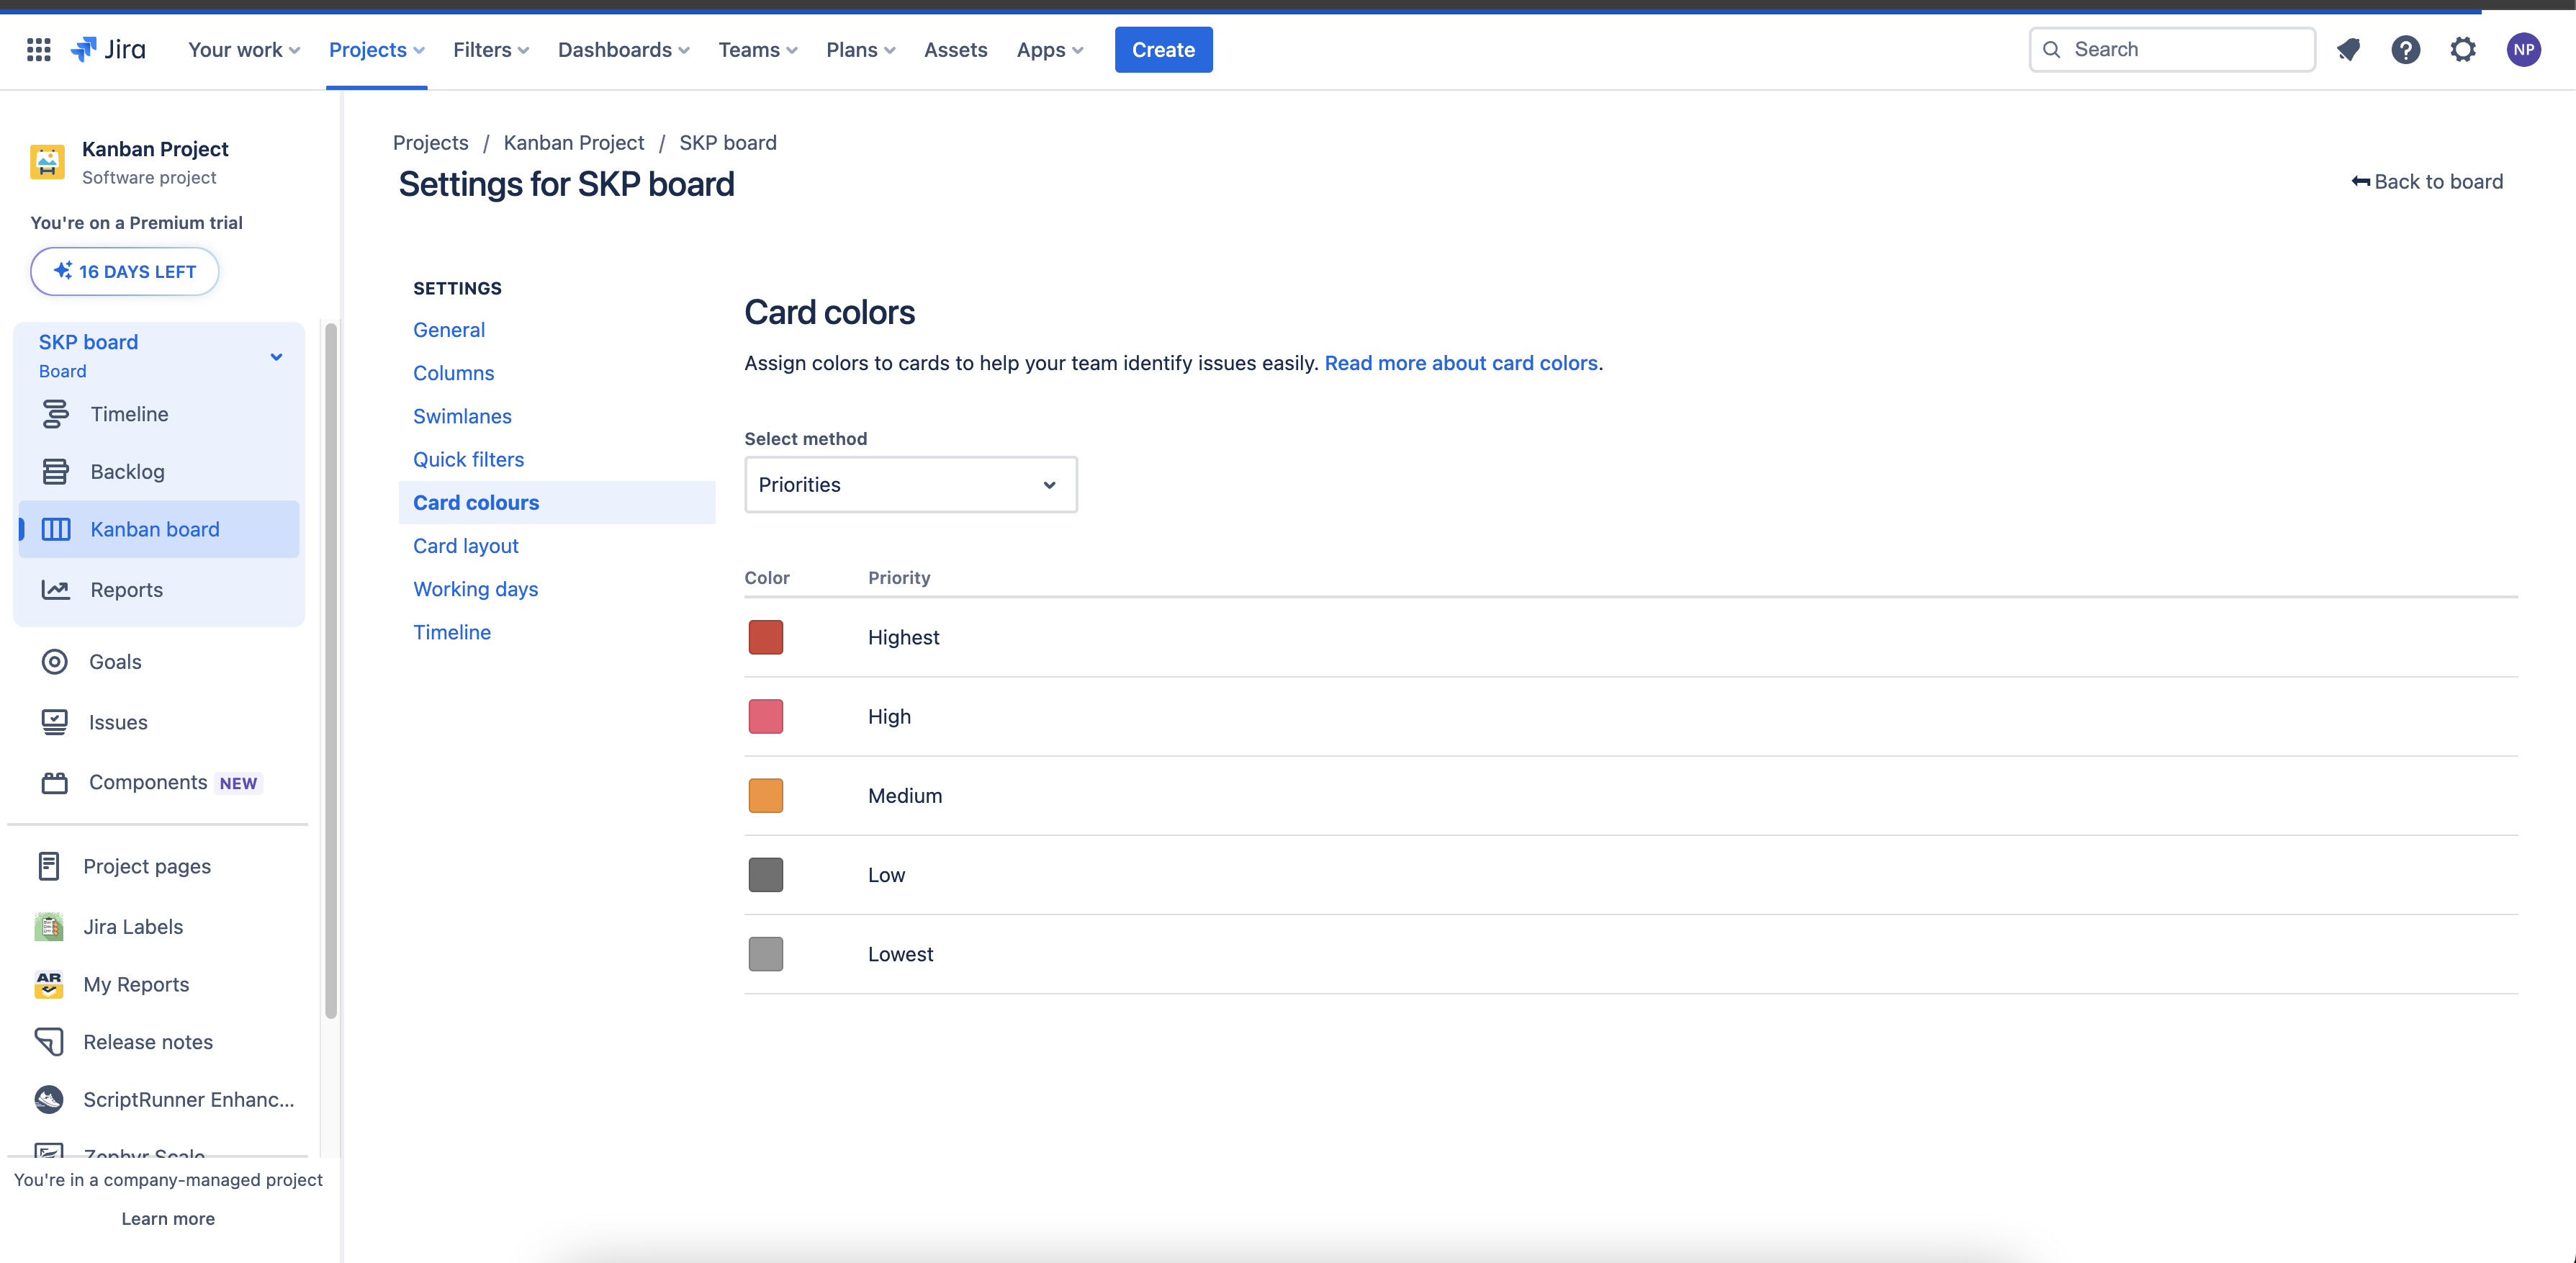Open the Kanban board view
Viewport: 2576px width, 1263px height.
pyautogui.click(x=155, y=529)
